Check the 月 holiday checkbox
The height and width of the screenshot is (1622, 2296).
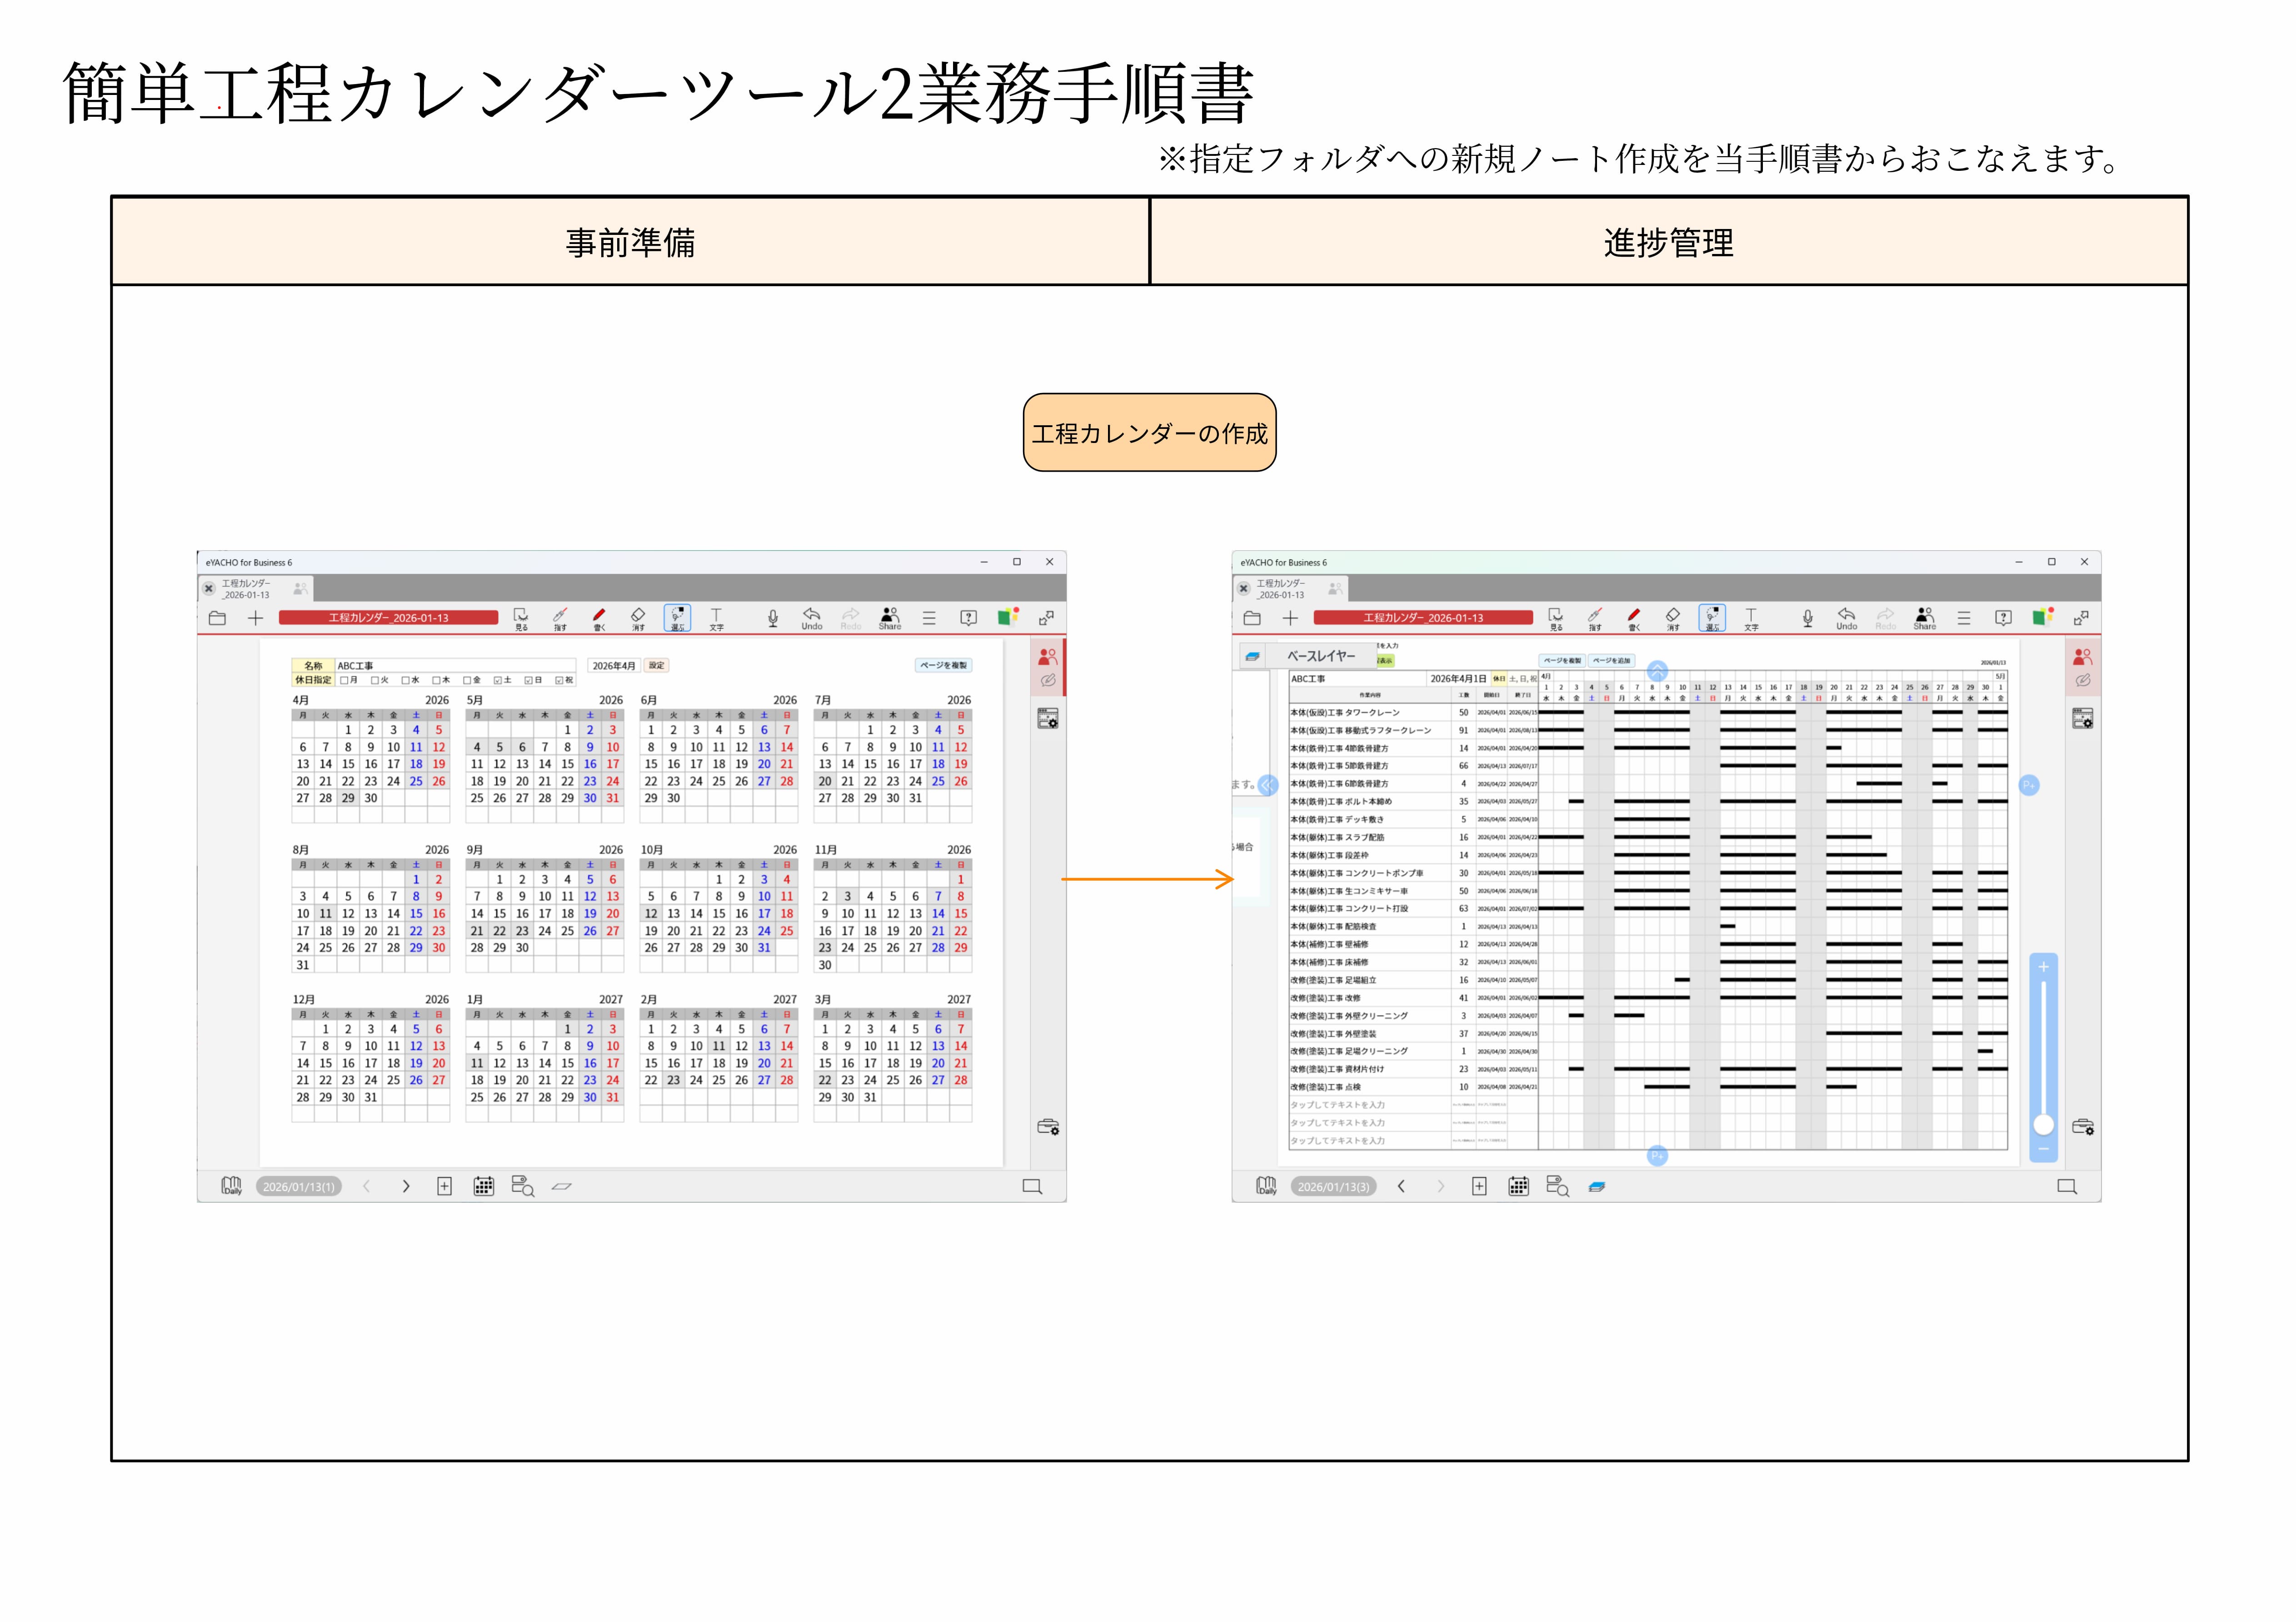(x=344, y=680)
